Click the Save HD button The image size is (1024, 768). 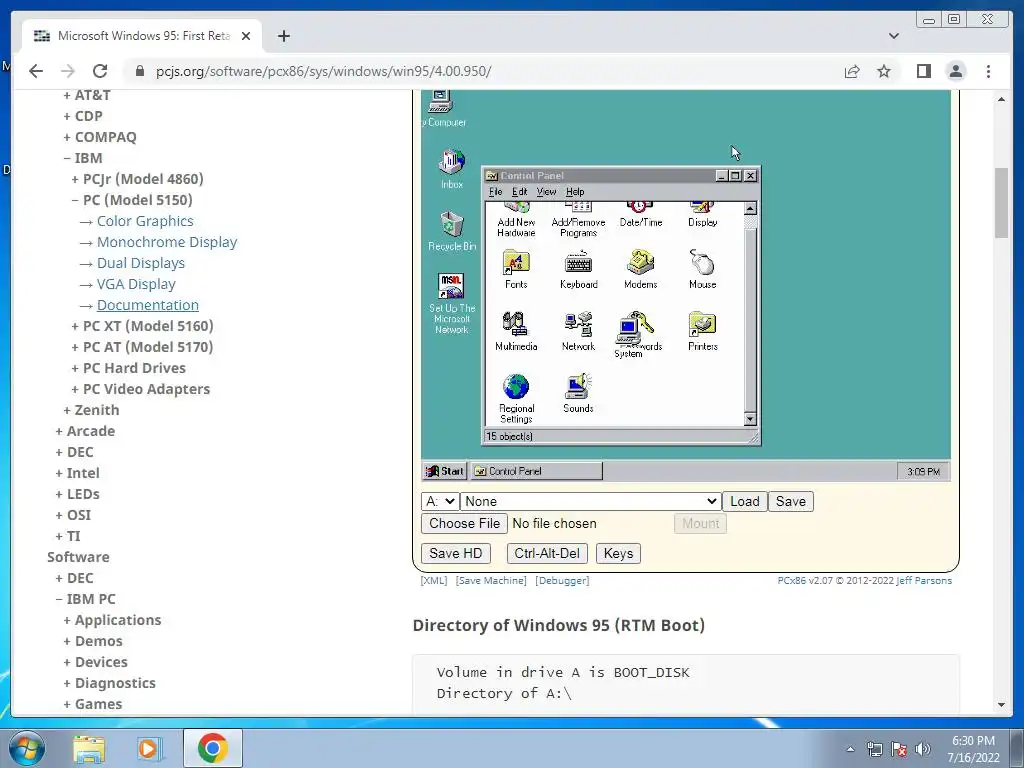(x=455, y=553)
